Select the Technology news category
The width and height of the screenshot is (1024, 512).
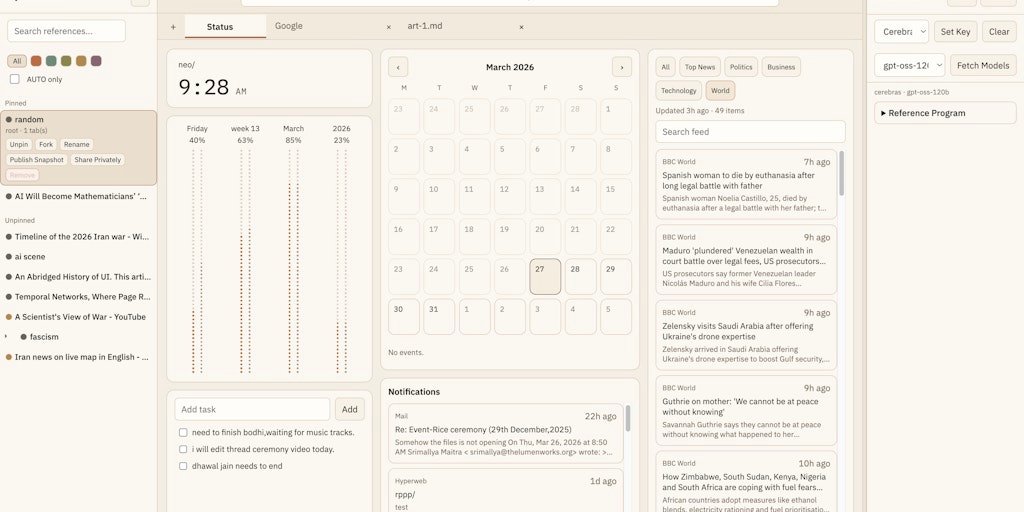679,91
